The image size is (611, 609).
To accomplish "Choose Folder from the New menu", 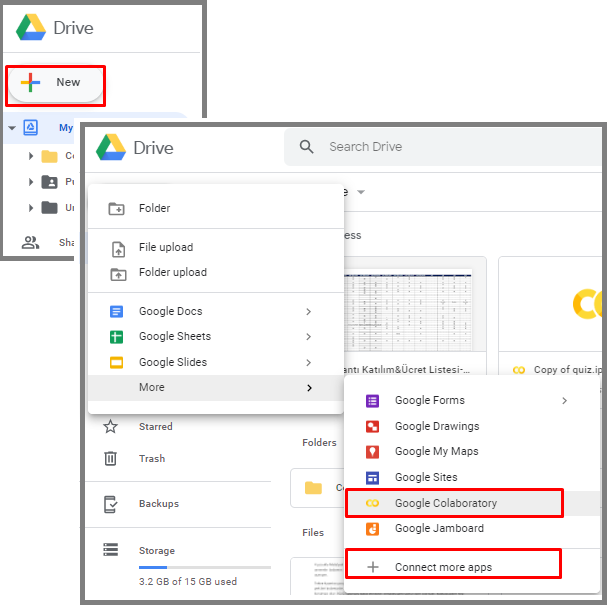I will (x=216, y=208).
